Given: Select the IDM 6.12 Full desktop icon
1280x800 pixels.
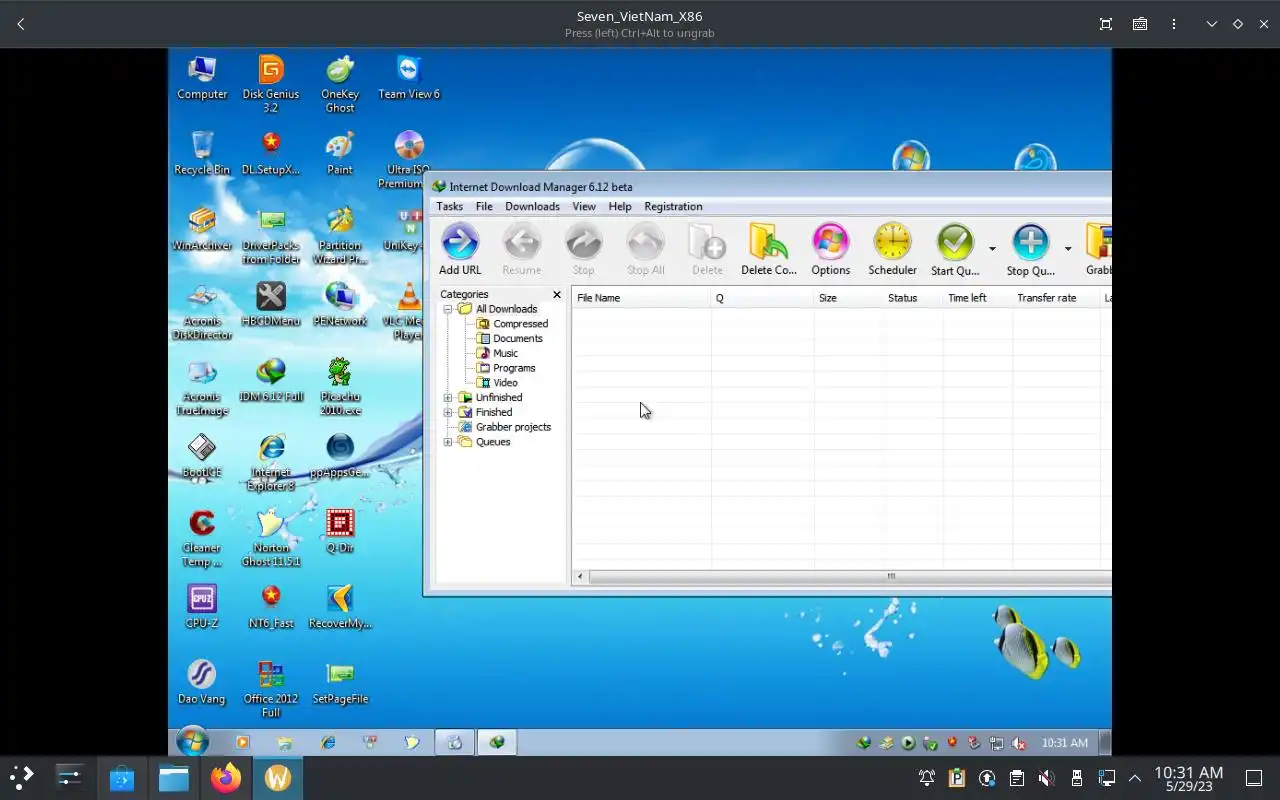Looking at the screenshot, I should pyautogui.click(x=270, y=380).
